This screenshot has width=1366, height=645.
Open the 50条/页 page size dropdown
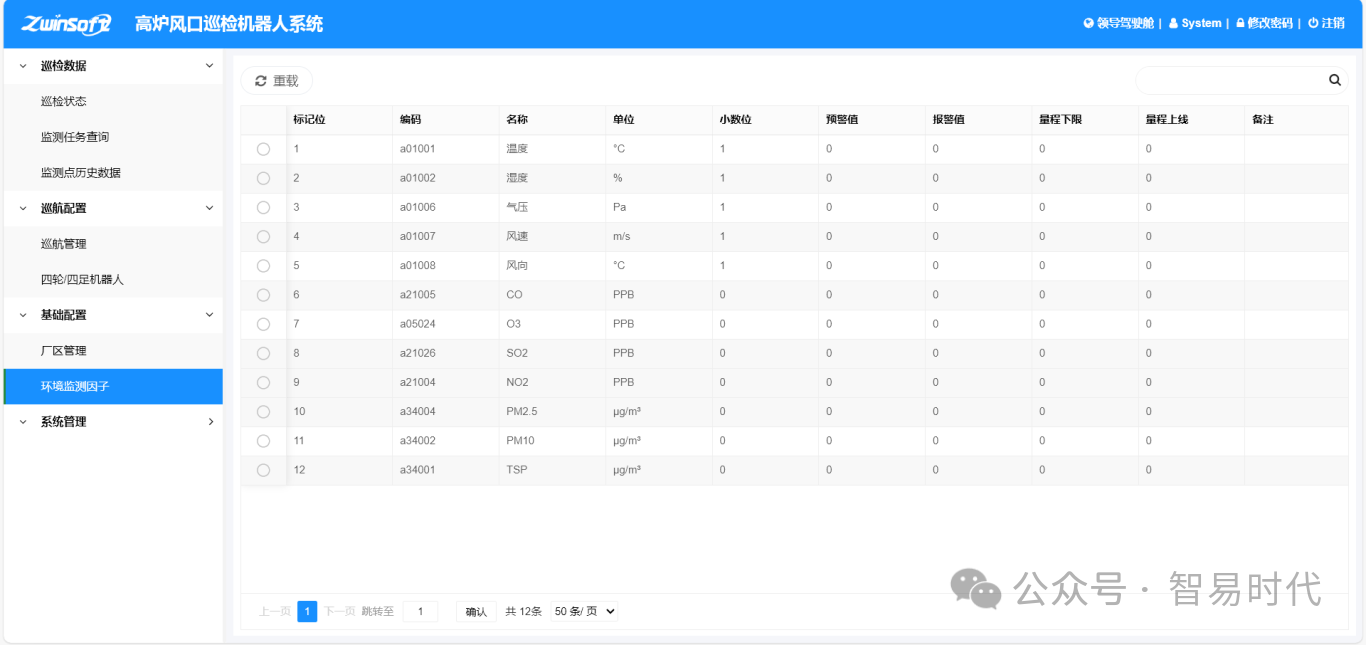coord(584,611)
